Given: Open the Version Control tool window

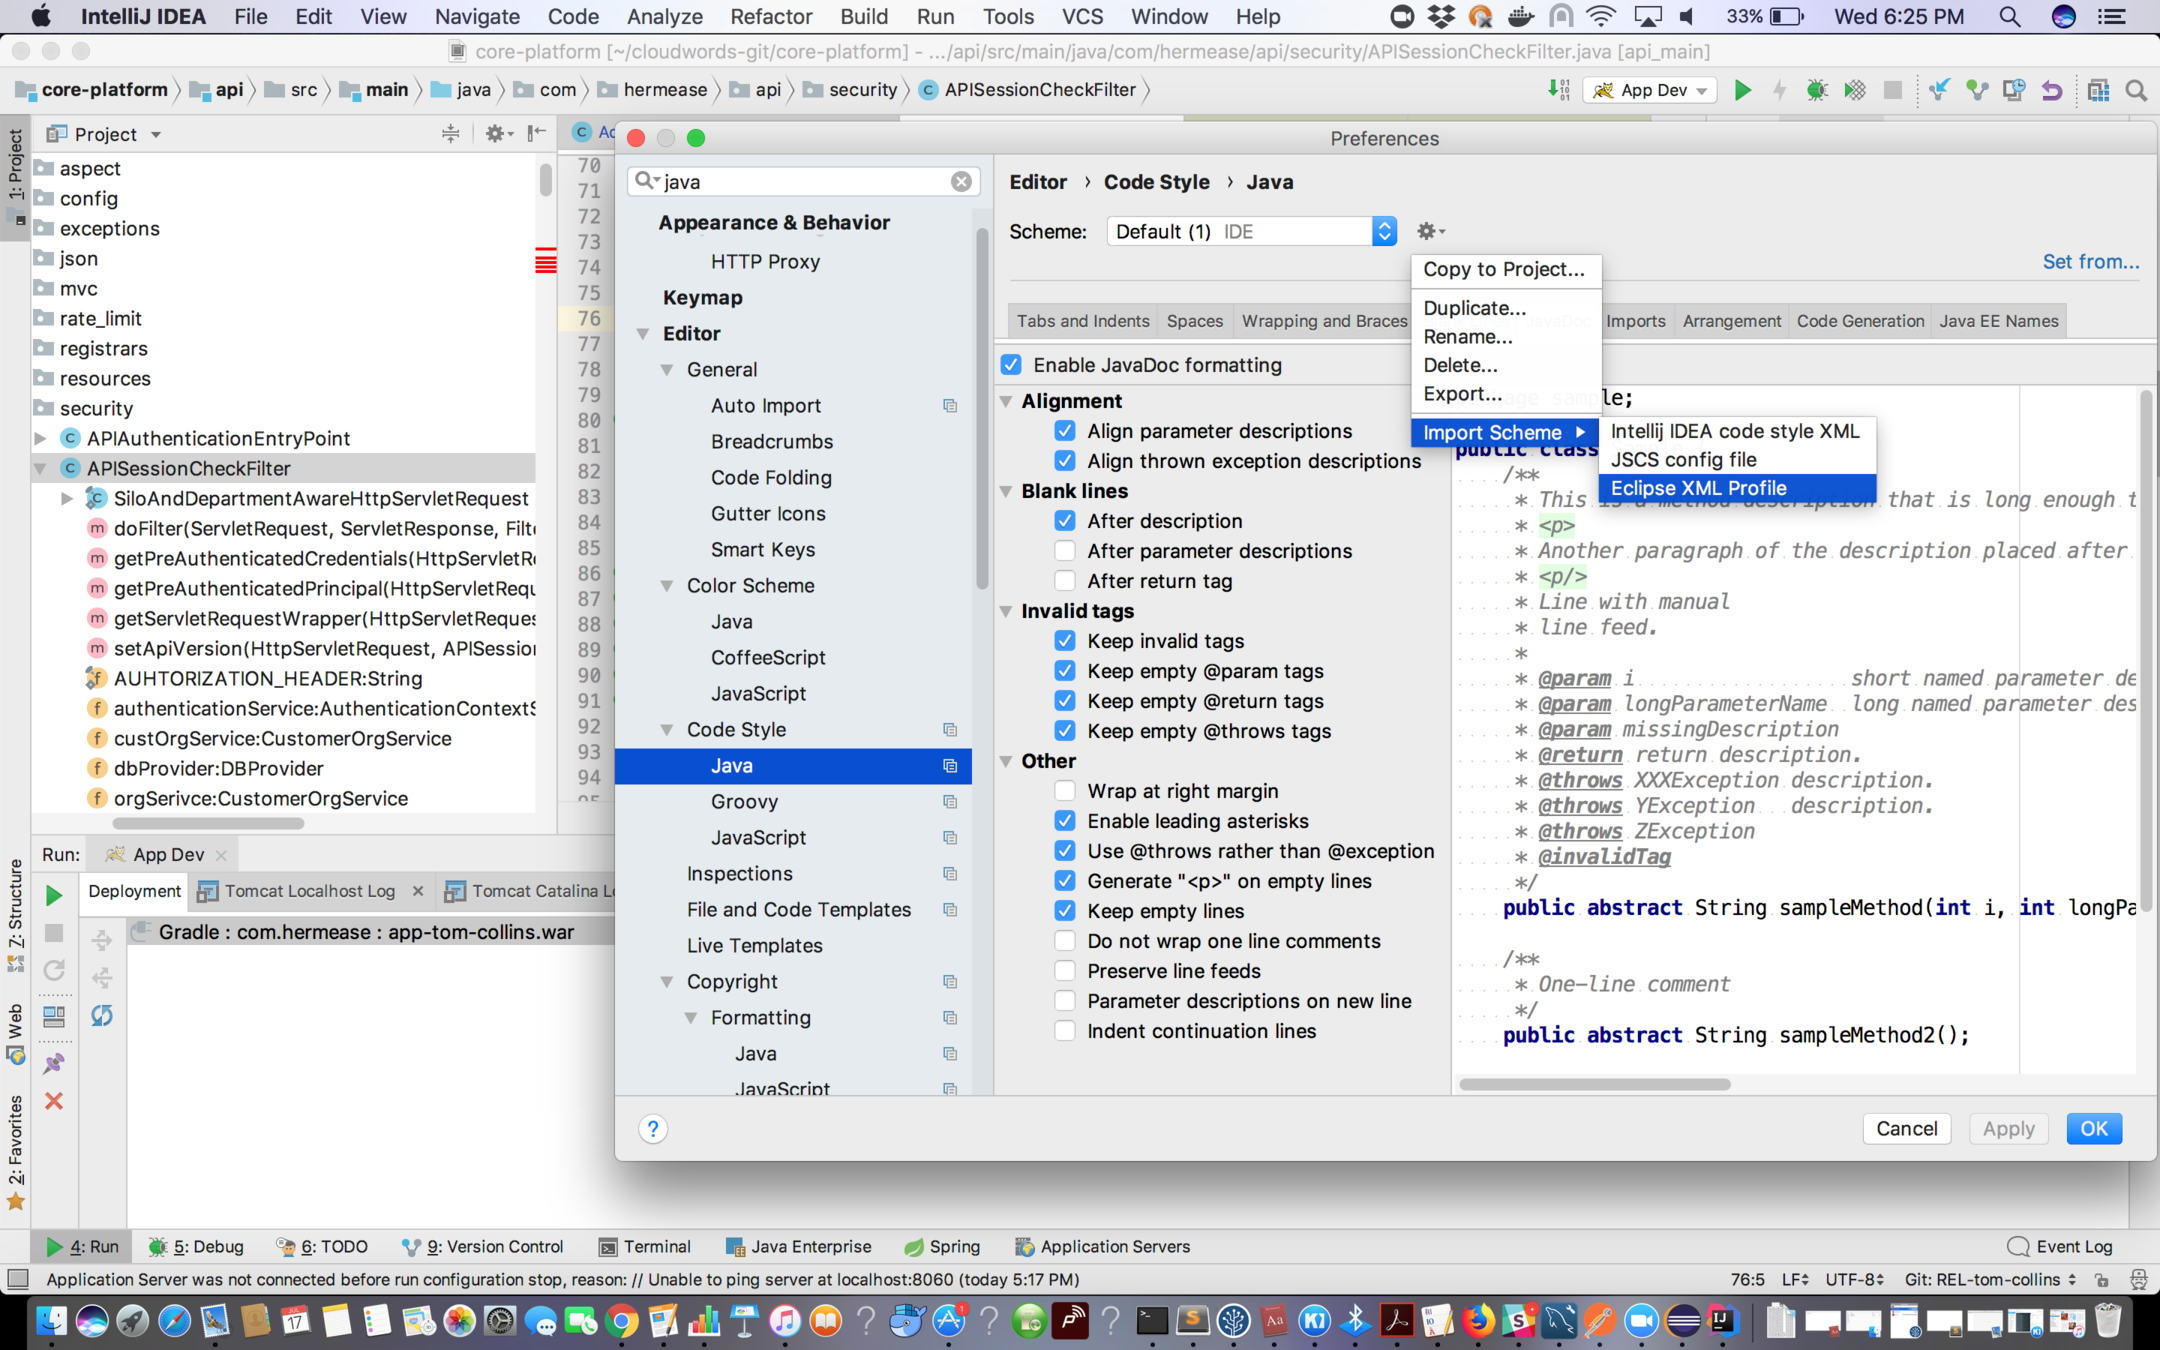Looking at the screenshot, I should 483,1246.
